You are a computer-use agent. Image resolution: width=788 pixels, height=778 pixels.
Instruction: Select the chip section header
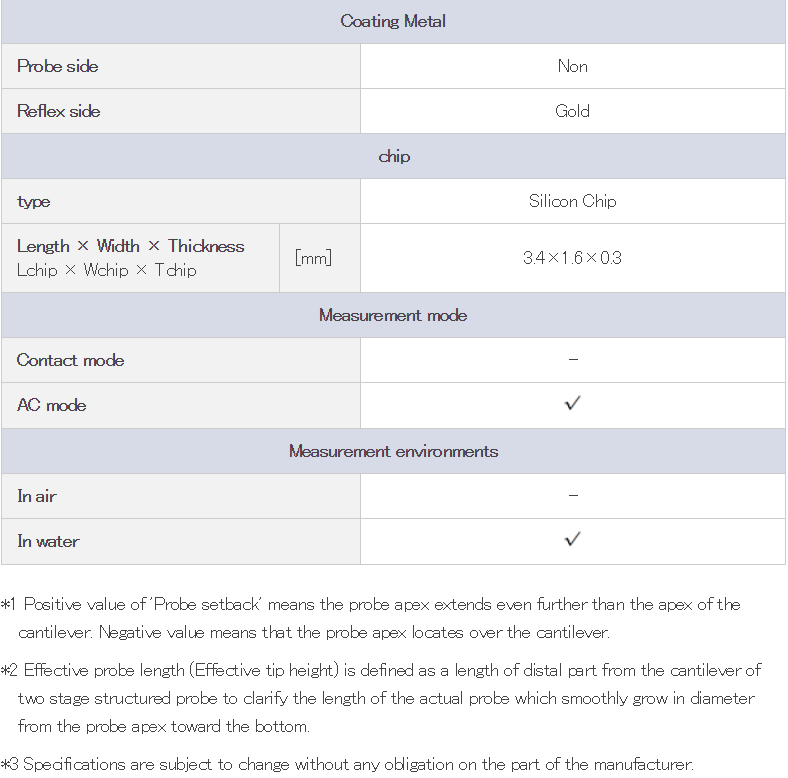tap(393, 156)
